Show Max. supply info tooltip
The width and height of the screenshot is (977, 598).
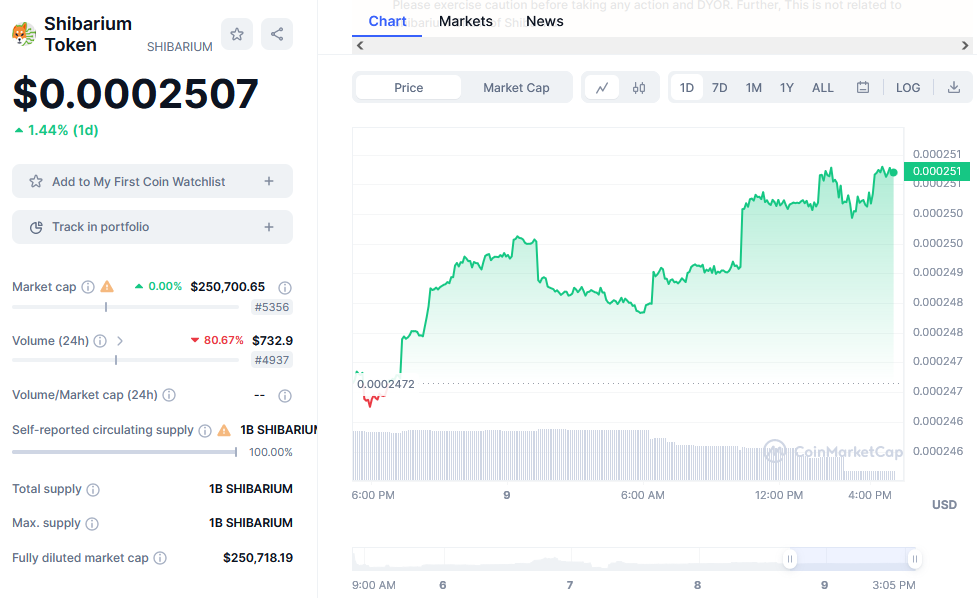(92, 524)
